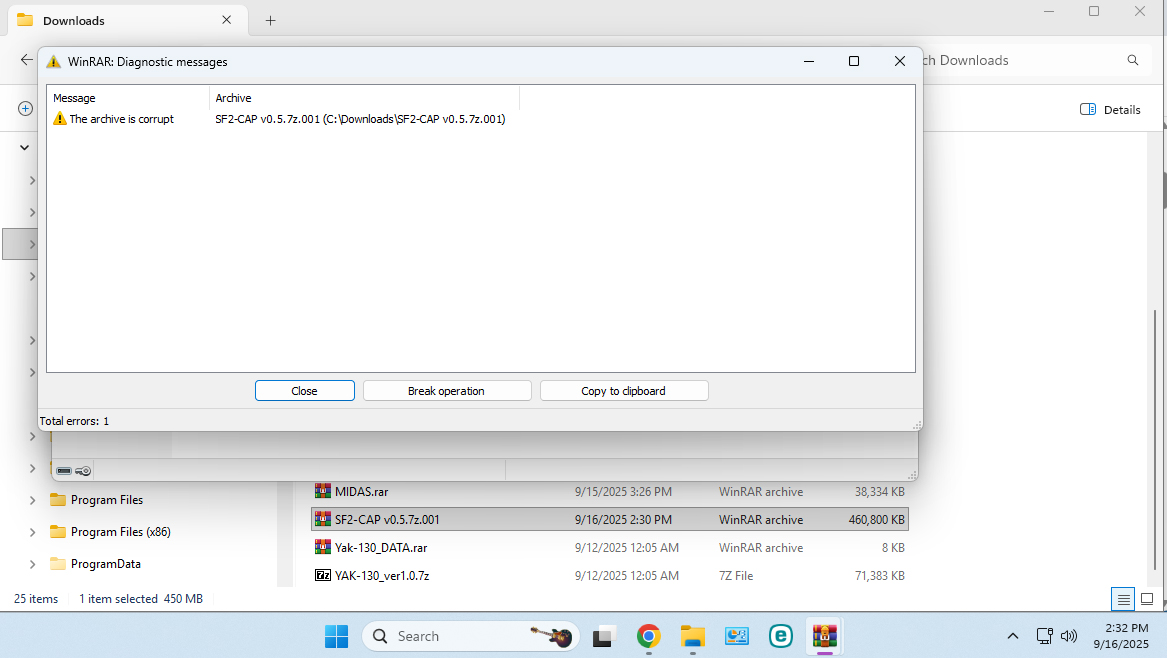This screenshot has height=658, width=1167.
Task: Click the WinRAR warning icon in dialog title bar
Action: (54, 62)
